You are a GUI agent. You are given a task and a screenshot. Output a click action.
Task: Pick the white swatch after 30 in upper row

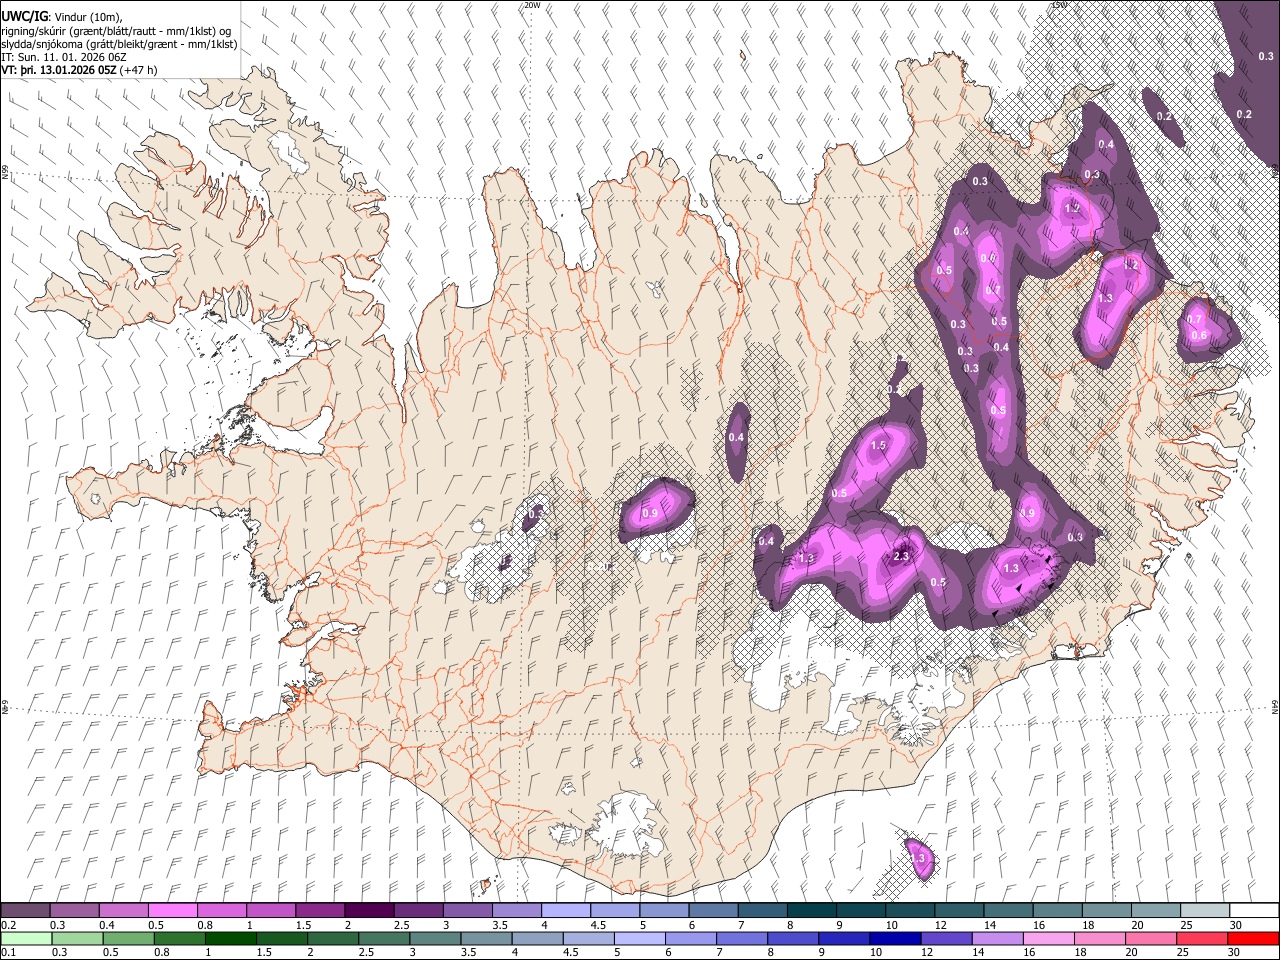click(1254, 910)
